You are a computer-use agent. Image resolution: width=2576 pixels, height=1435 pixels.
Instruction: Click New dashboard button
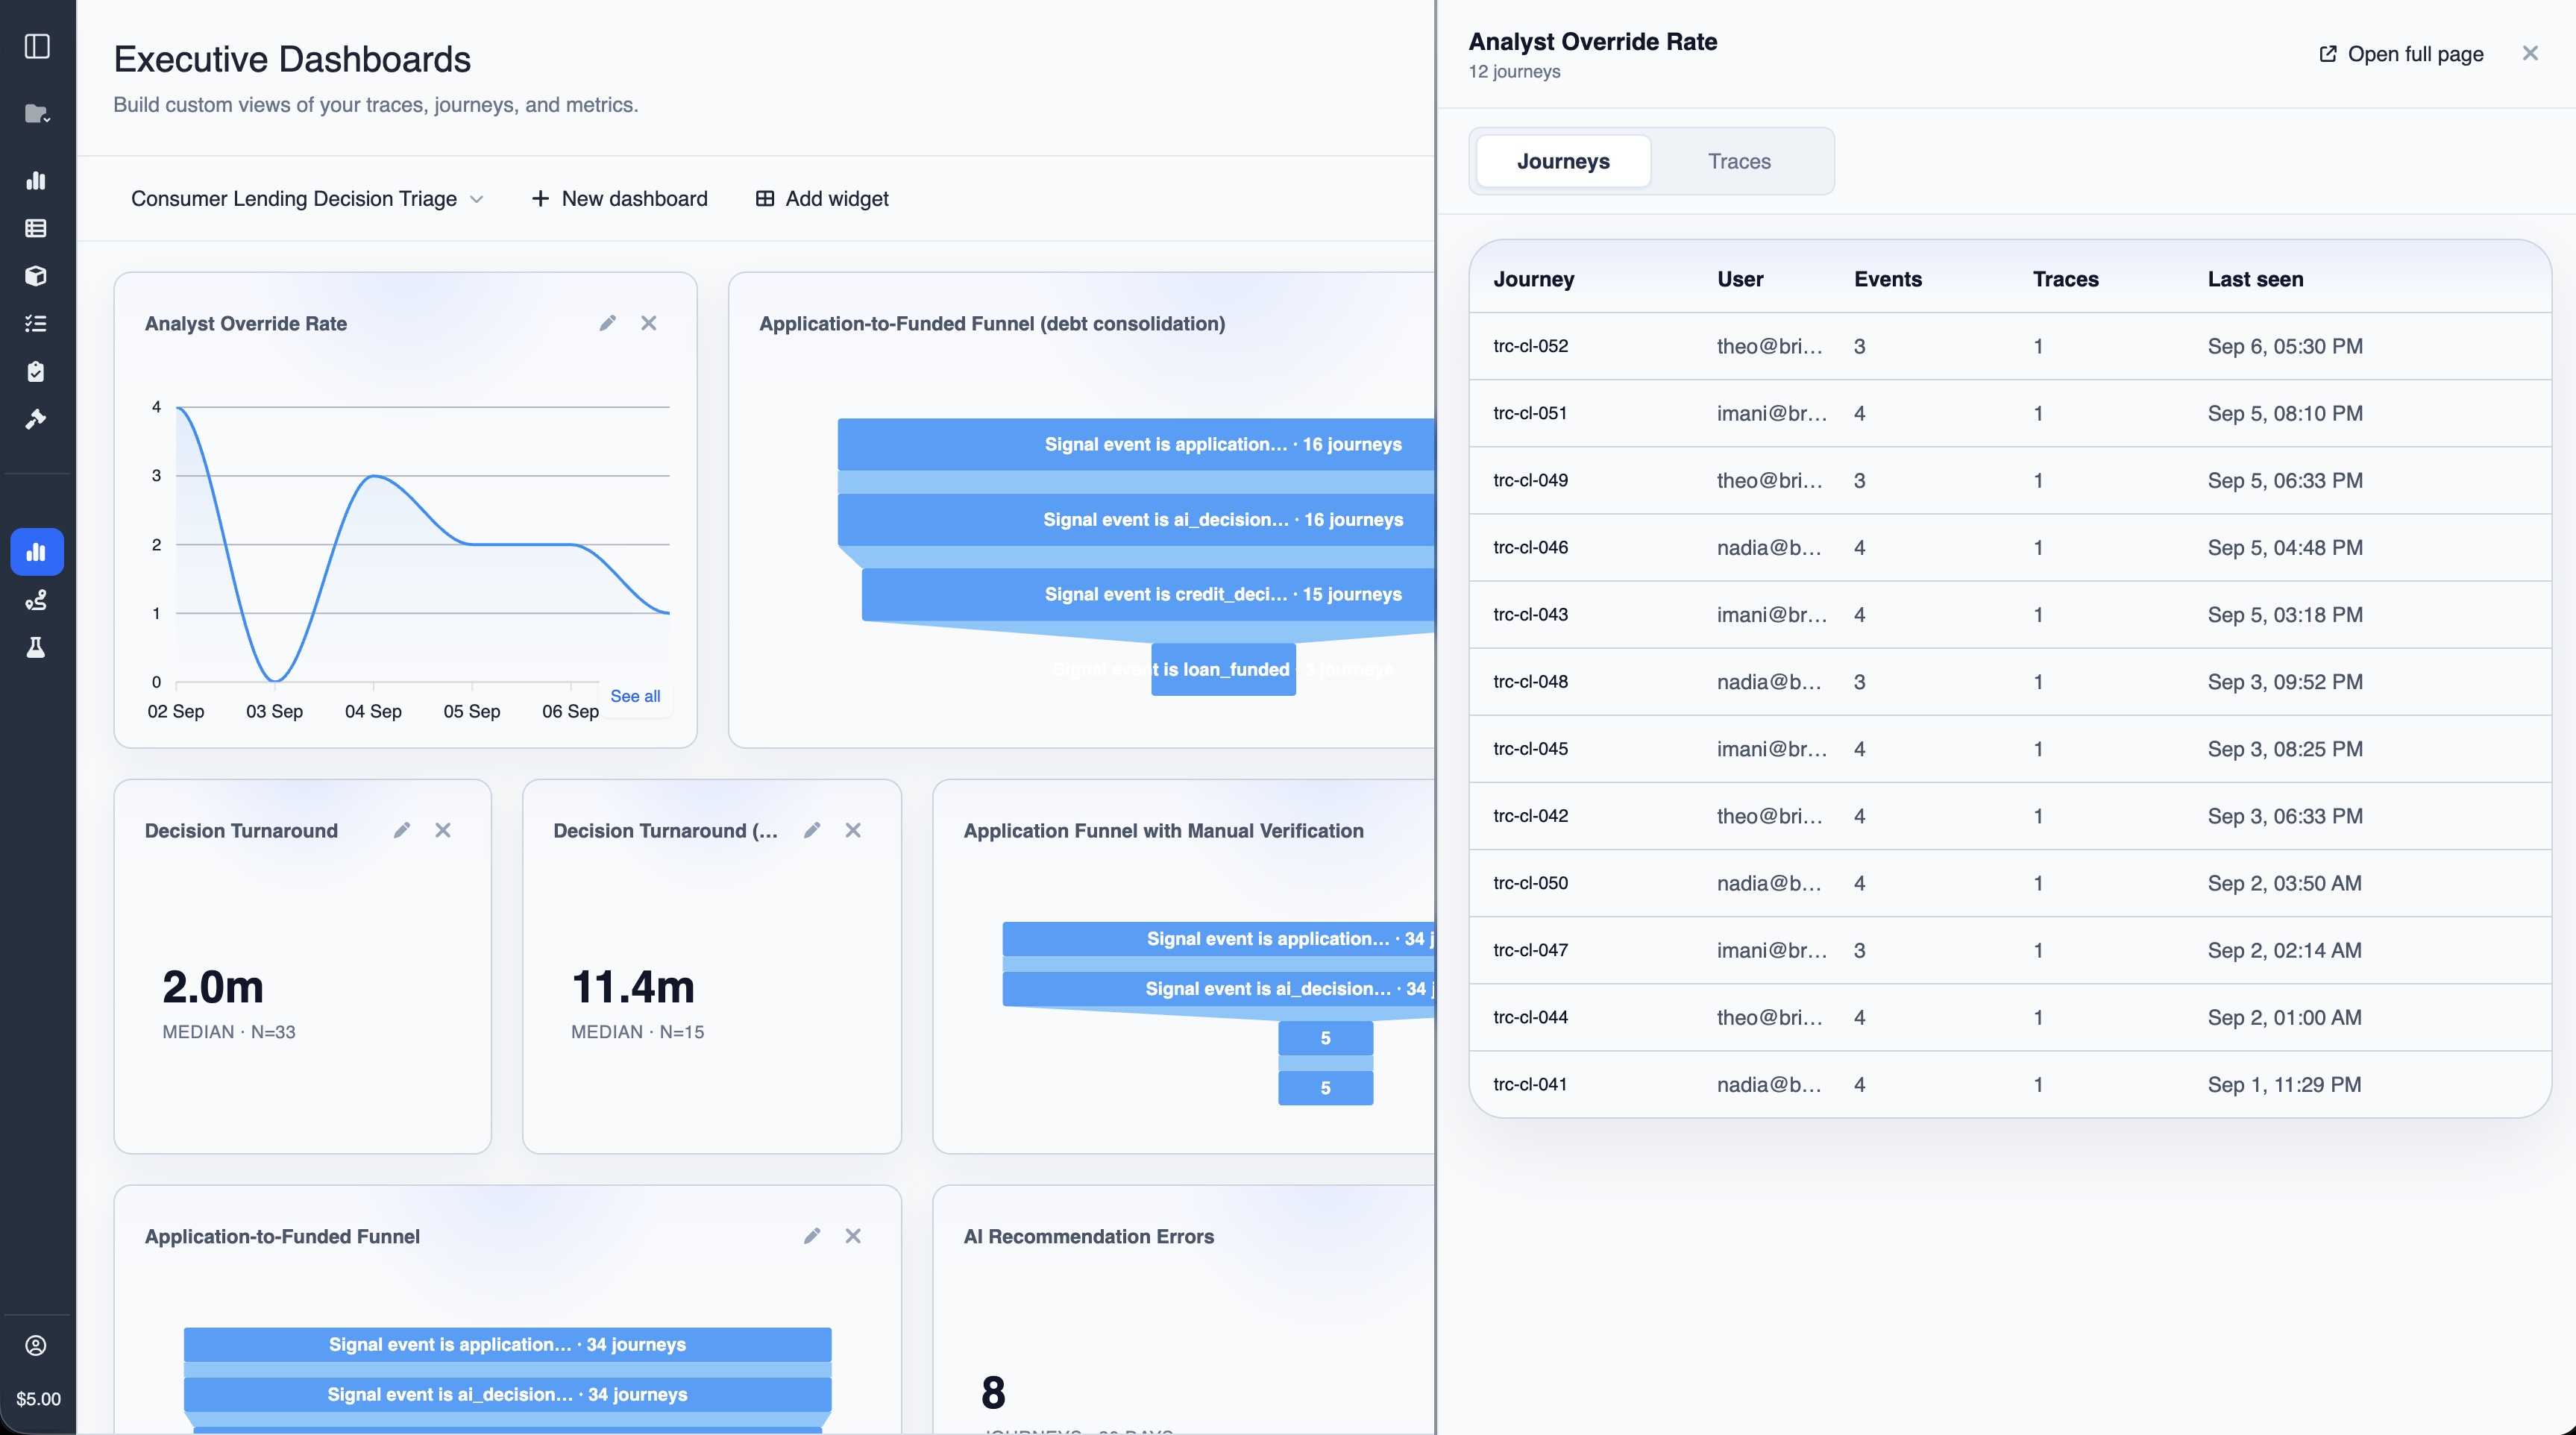(x=620, y=198)
